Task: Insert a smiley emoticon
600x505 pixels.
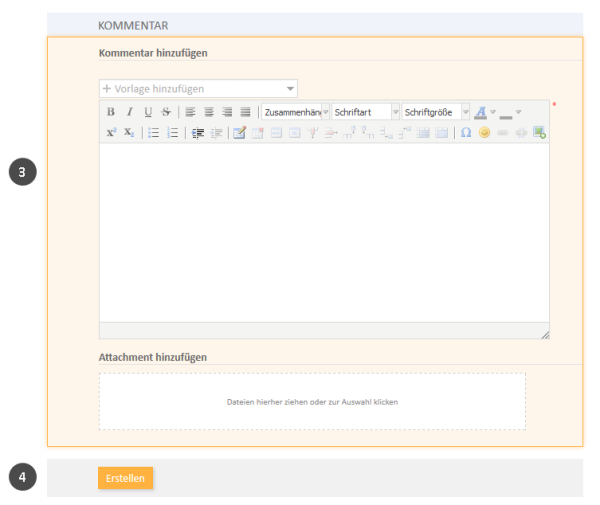Action: coord(485,132)
